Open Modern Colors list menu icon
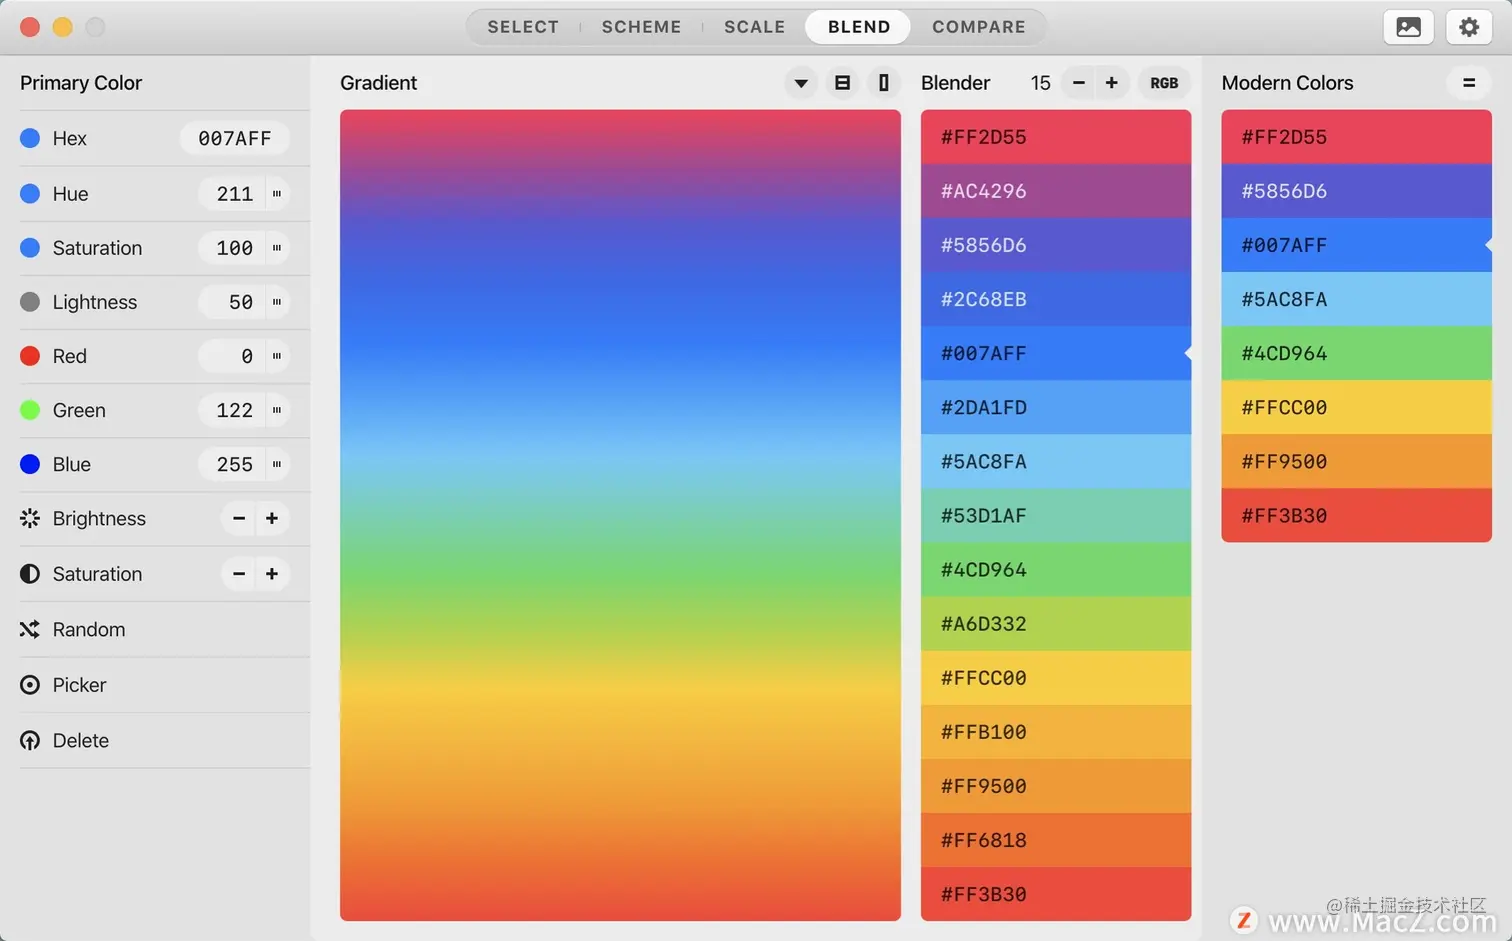 (1469, 83)
